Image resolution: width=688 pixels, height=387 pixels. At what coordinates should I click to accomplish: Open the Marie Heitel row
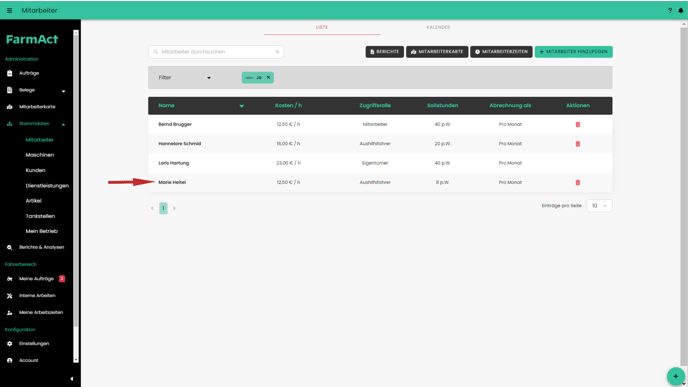[380, 183]
